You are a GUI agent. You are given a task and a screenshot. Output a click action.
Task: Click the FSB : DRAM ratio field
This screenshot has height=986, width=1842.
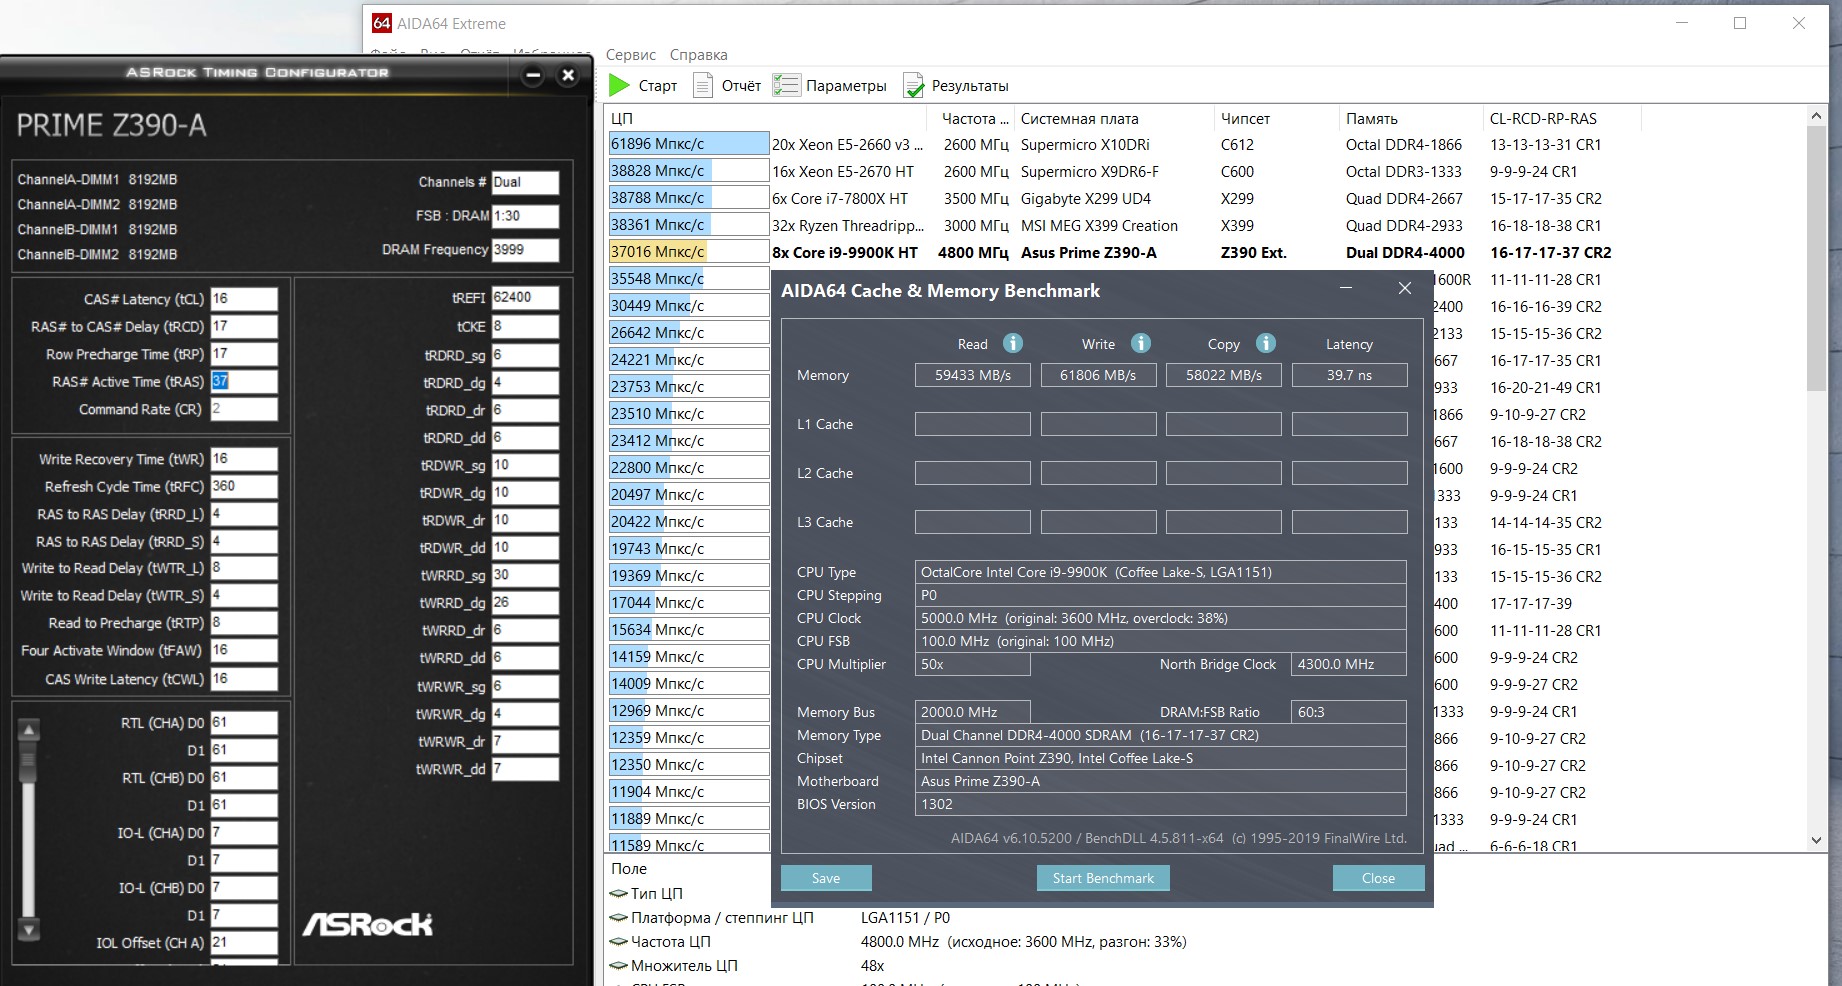525,216
